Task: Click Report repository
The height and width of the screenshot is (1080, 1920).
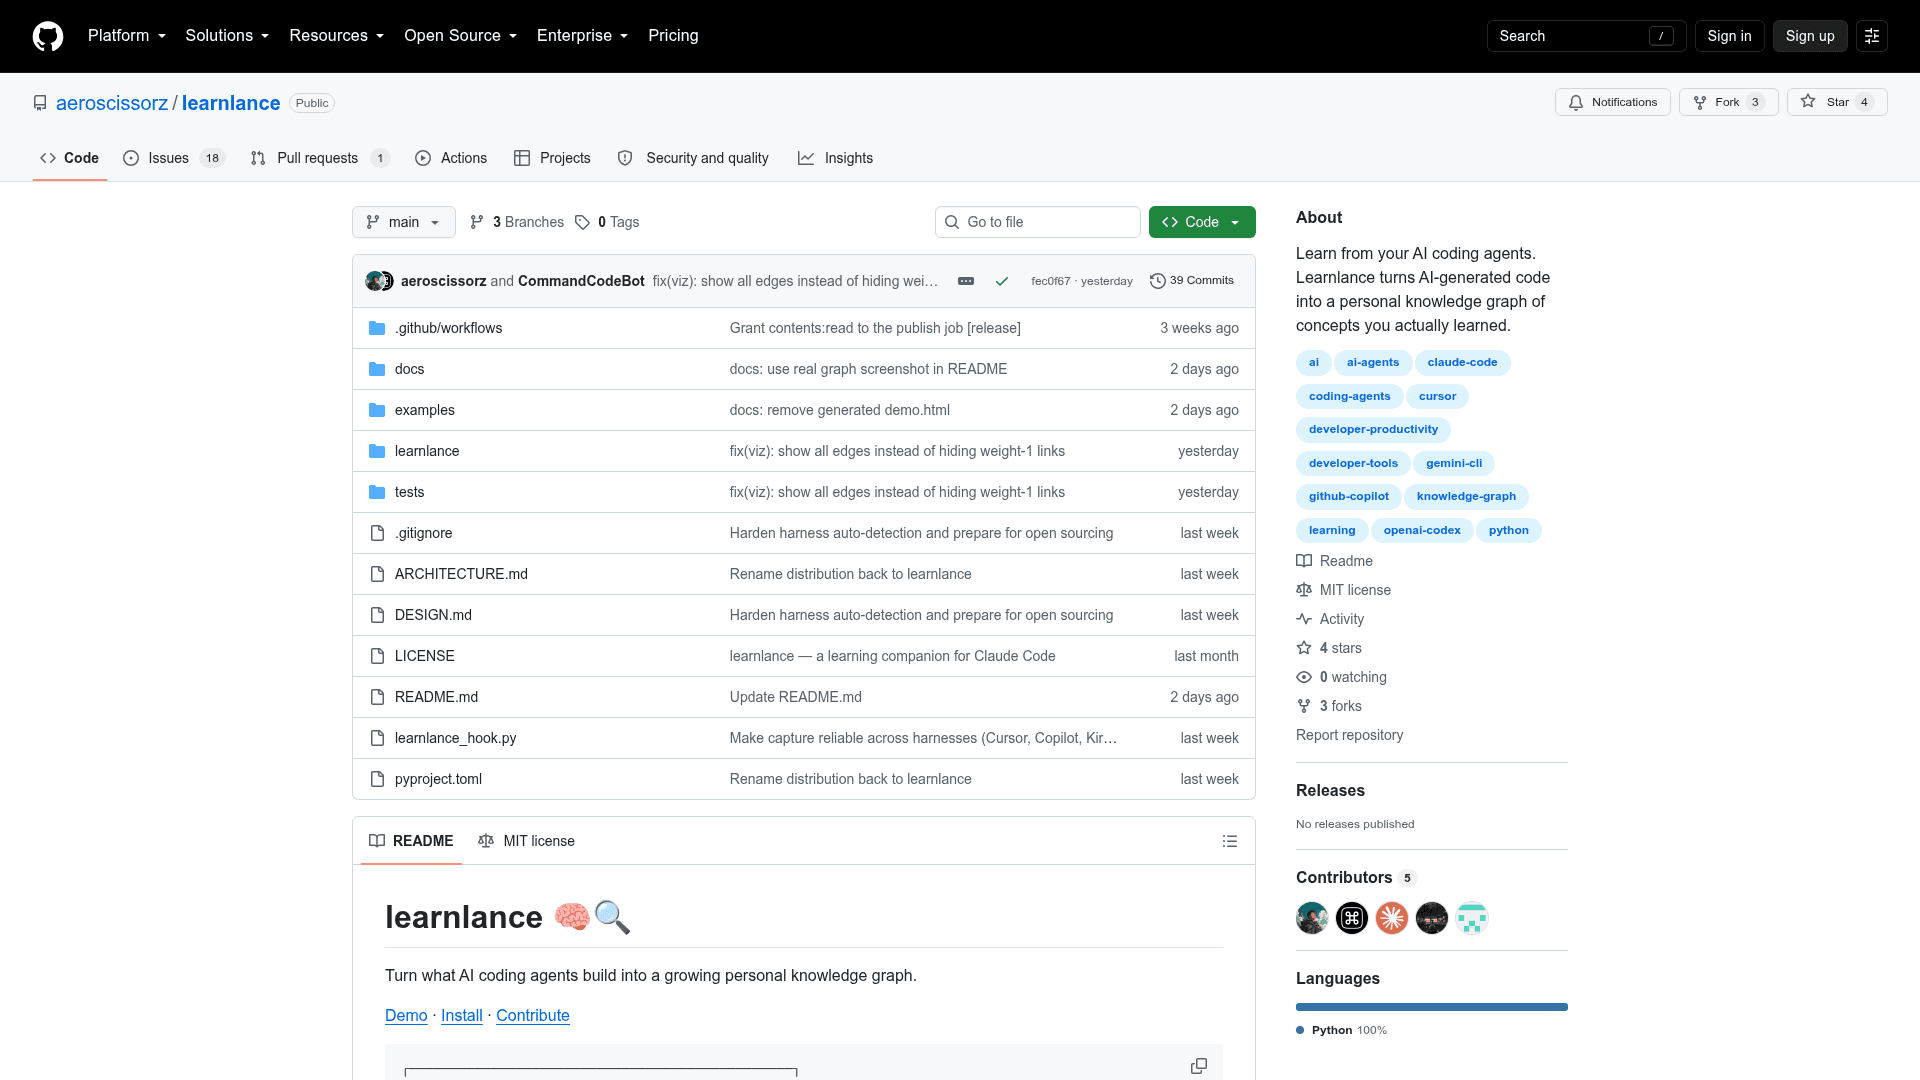Action: [x=1349, y=735]
